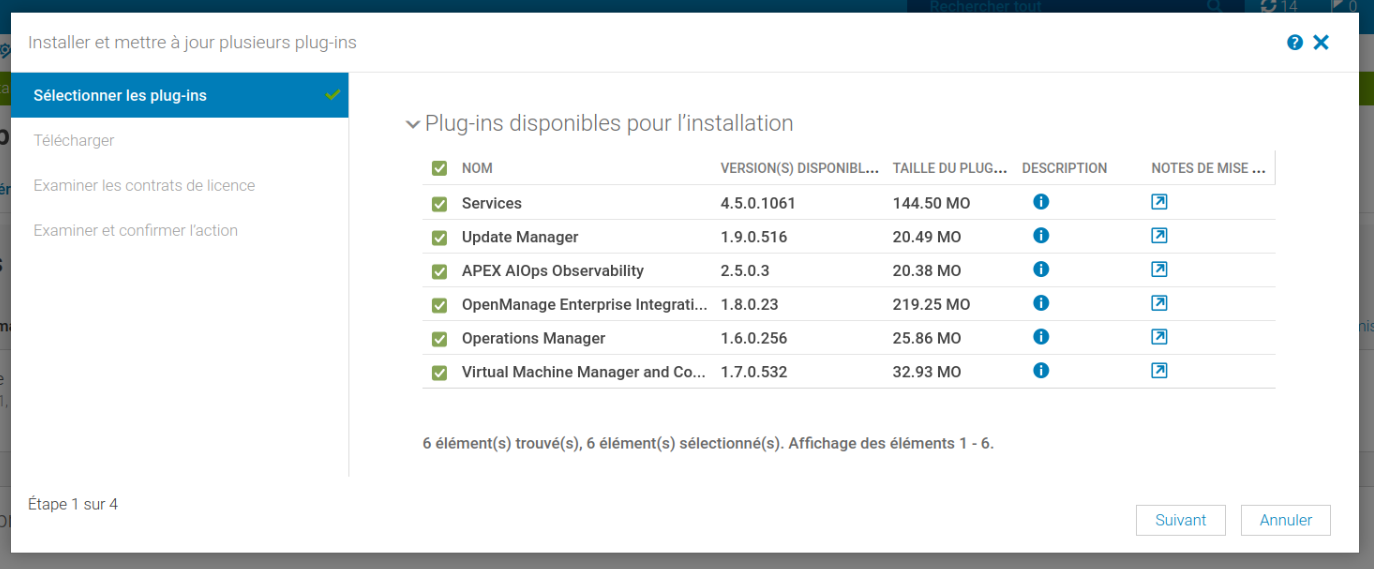This screenshot has width=1374, height=569.
Task: Open OpenManage Enterprise Integration release notes
Action: coord(1159,303)
